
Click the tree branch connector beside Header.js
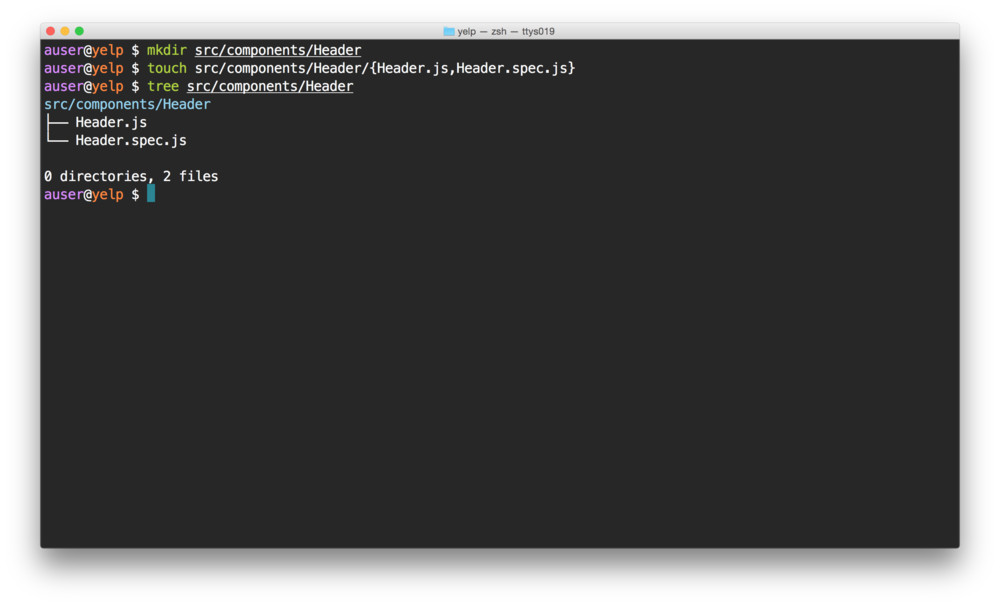57,122
